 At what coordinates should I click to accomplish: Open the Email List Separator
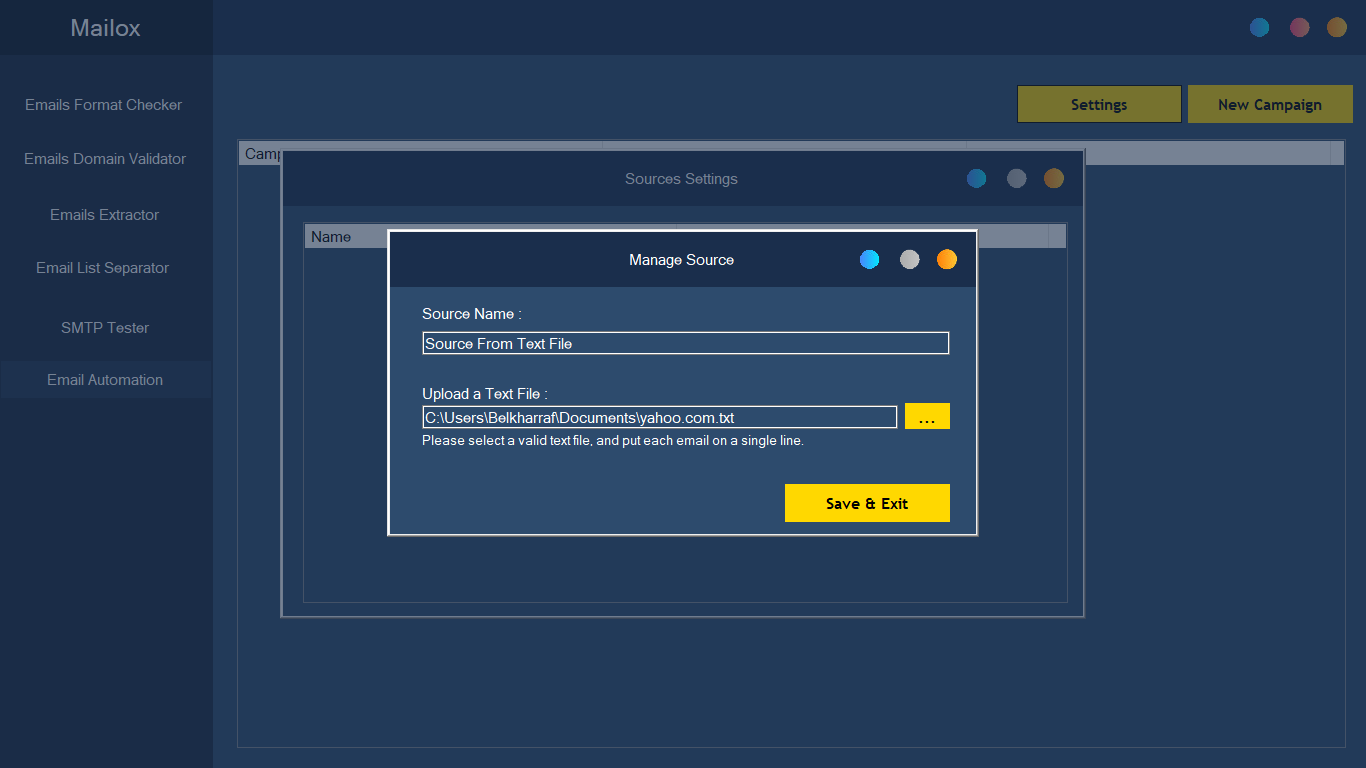[104, 267]
